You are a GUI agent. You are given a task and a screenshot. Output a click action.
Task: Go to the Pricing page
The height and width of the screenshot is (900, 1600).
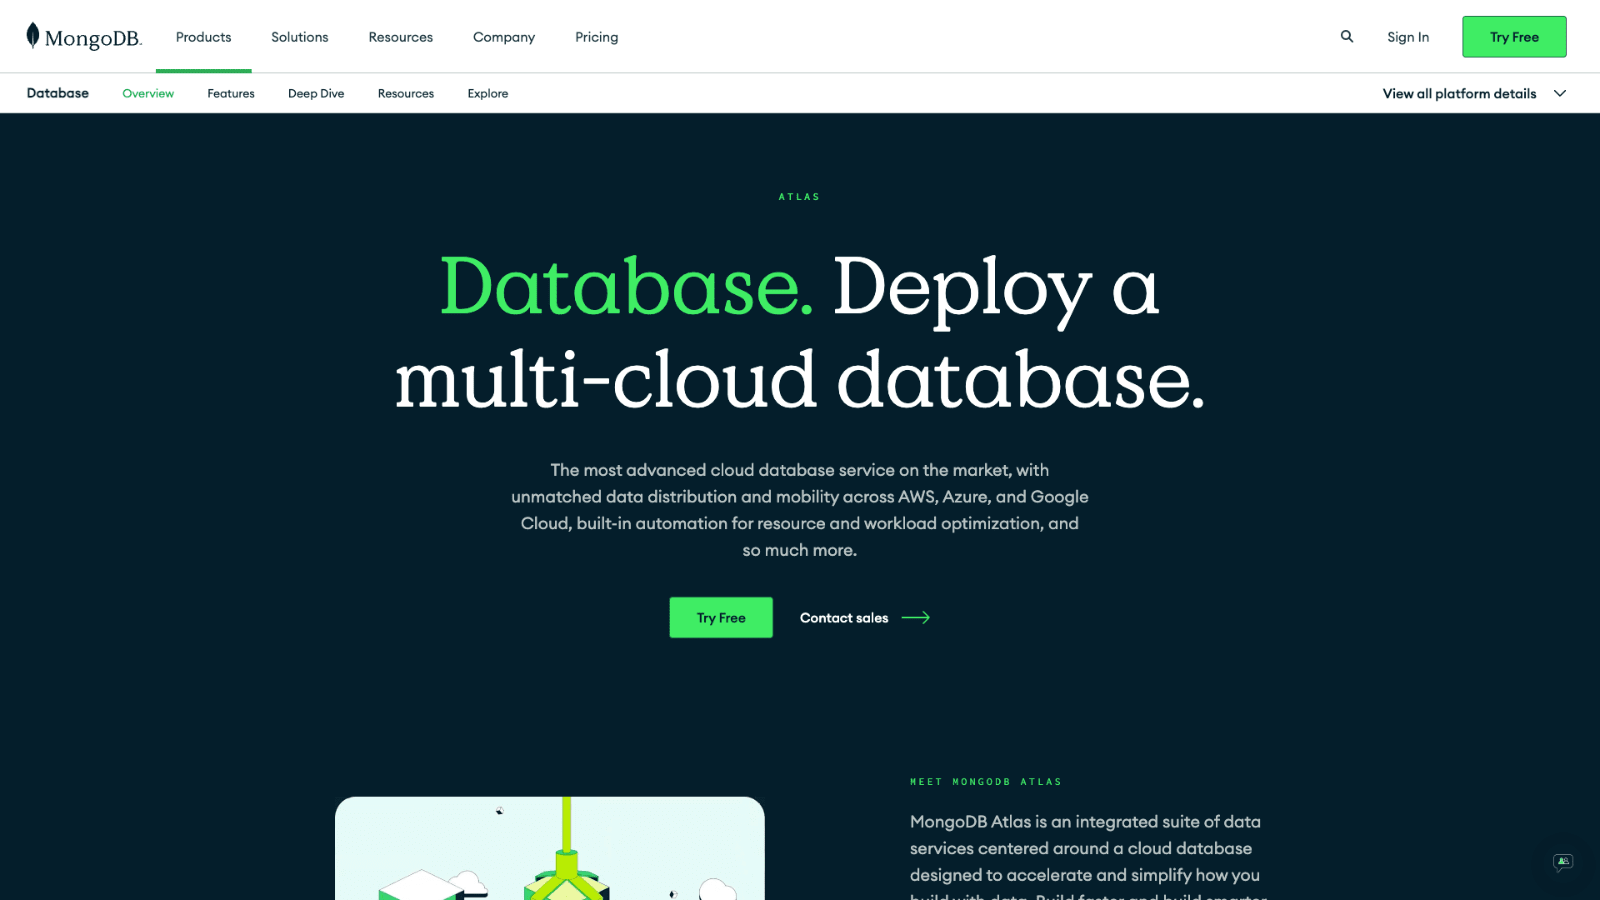click(597, 37)
